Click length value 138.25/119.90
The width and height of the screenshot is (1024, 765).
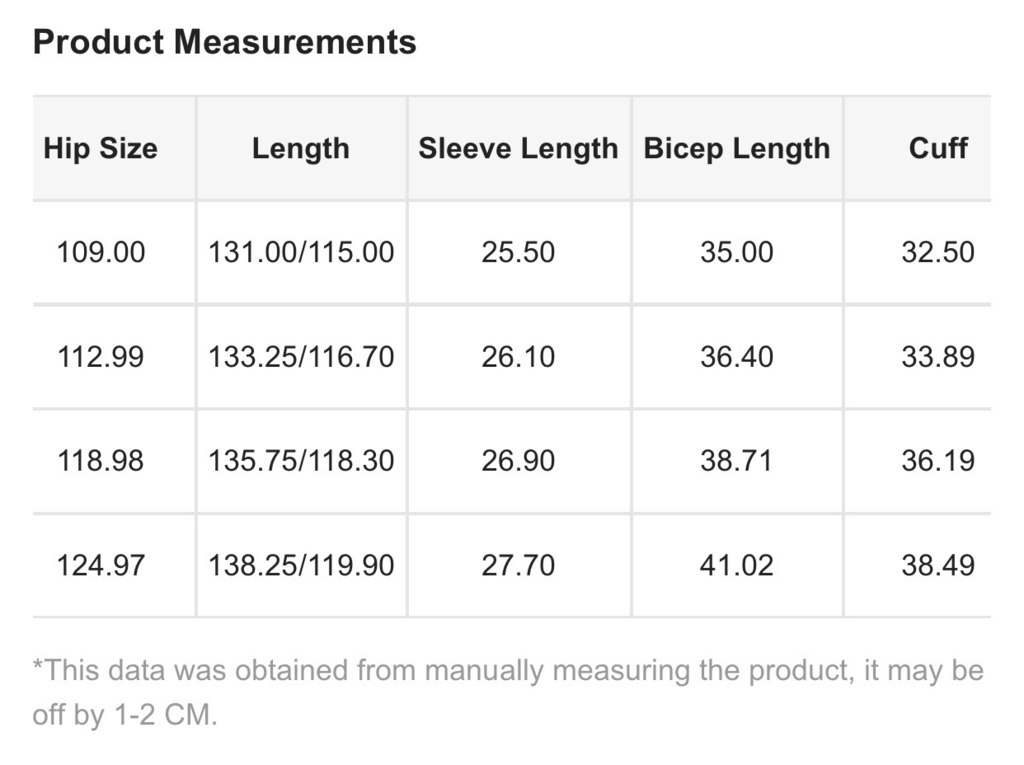[x=301, y=565]
